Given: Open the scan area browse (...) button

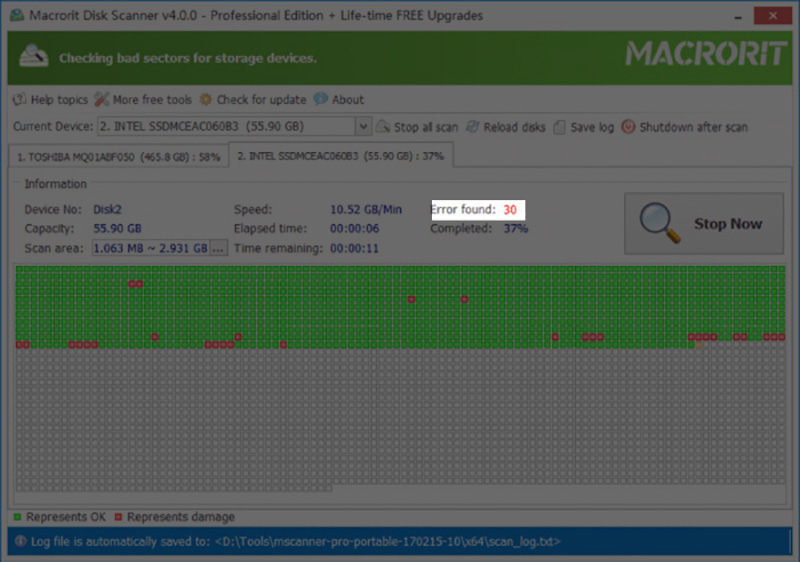Looking at the screenshot, I should pos(218,248).
